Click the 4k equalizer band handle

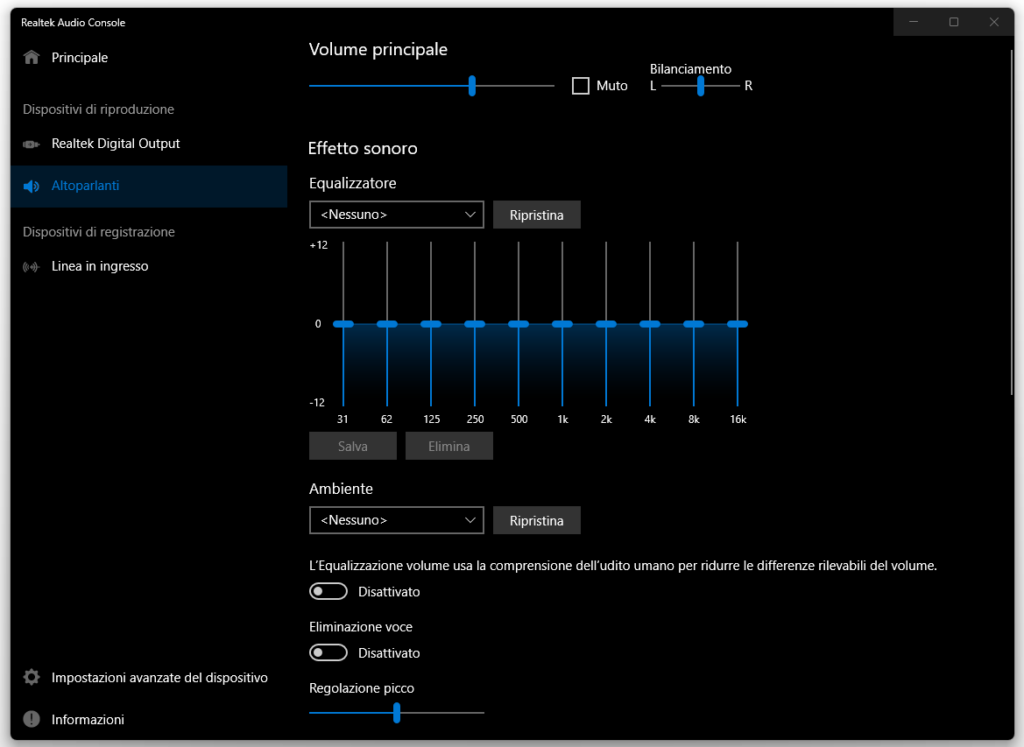650,324
